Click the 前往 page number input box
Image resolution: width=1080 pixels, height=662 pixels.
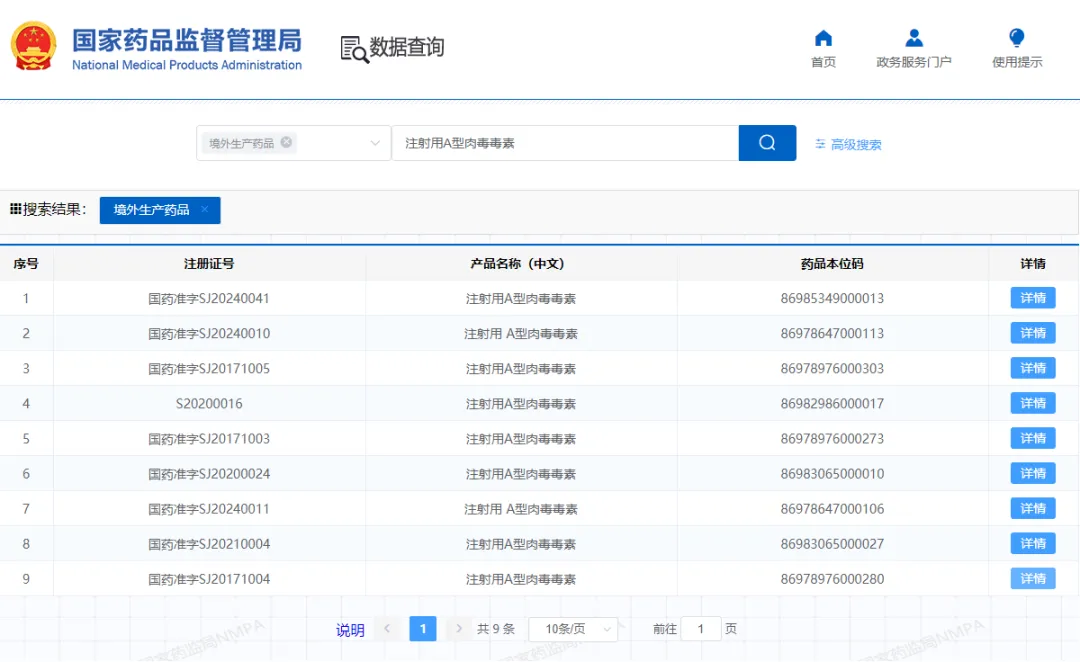coord(700,628)
